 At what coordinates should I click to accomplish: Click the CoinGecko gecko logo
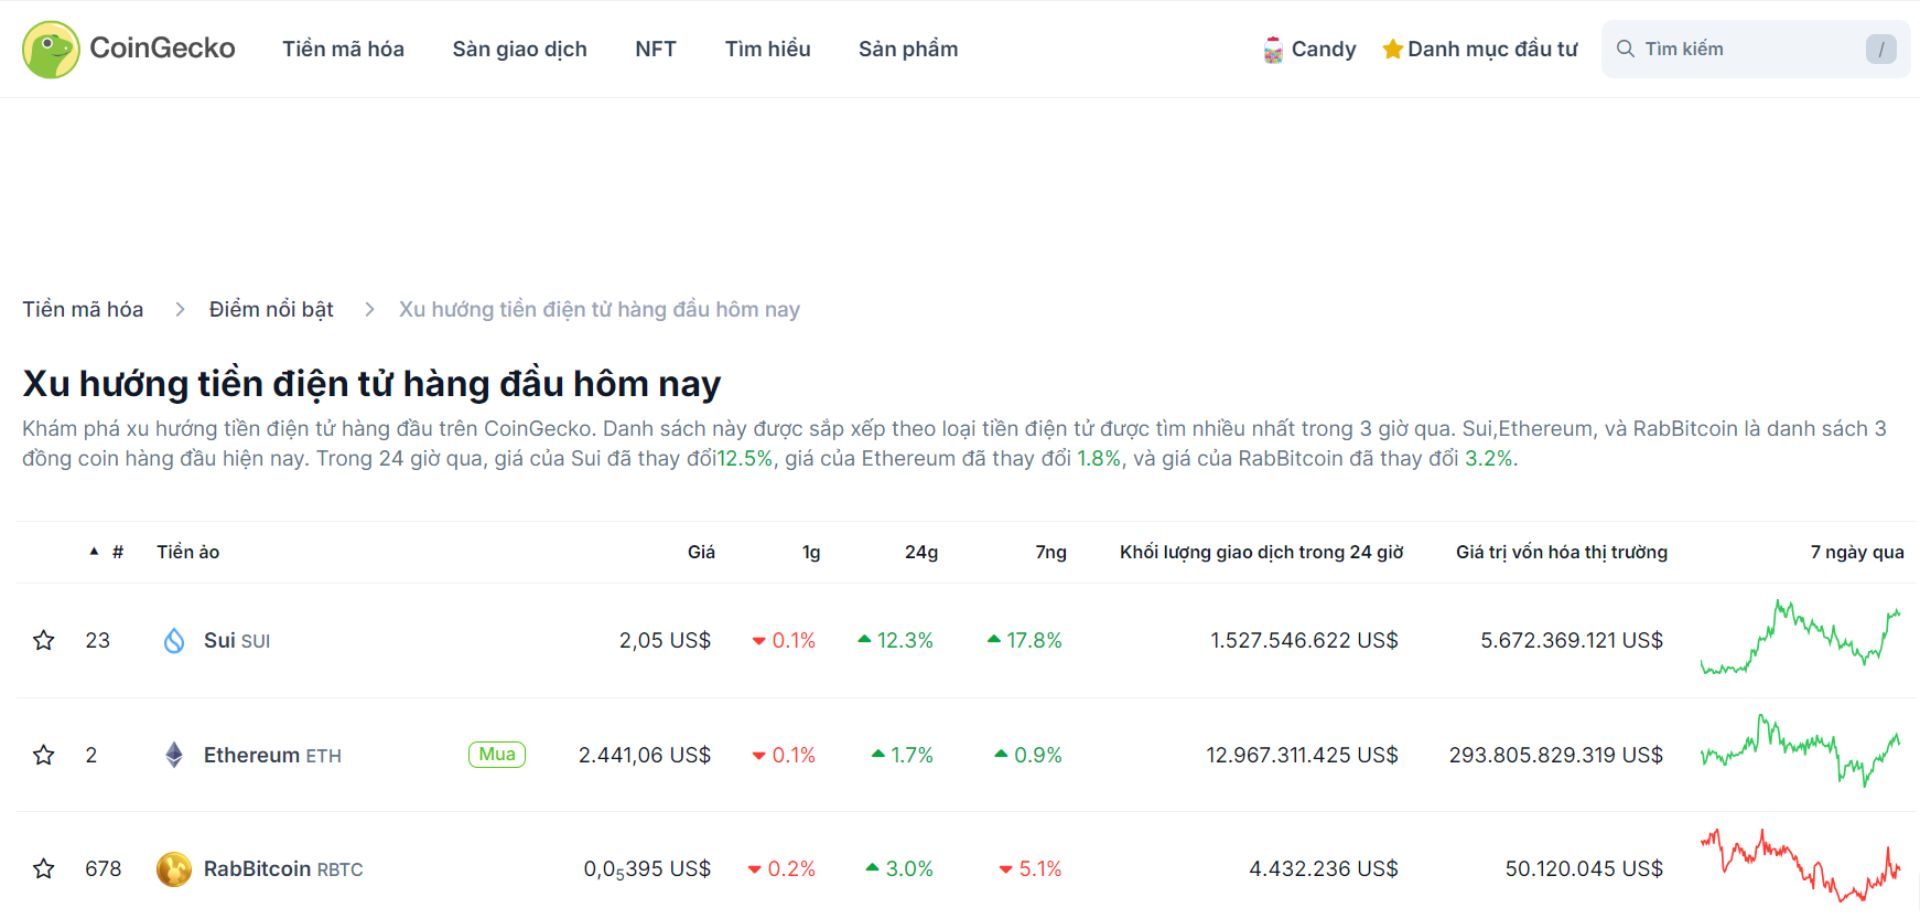52,48
